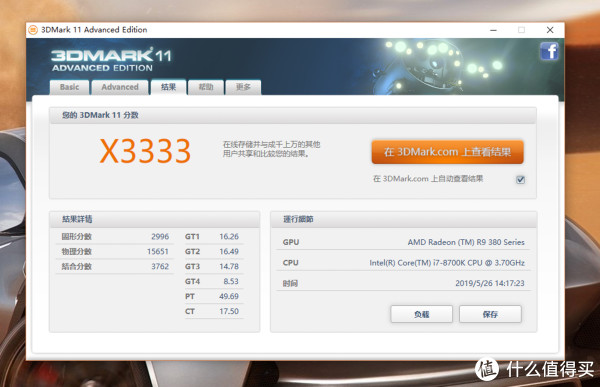Click the GT1 value 16.26
Viewport: 600px width, 387px height.
click(229, 237)
